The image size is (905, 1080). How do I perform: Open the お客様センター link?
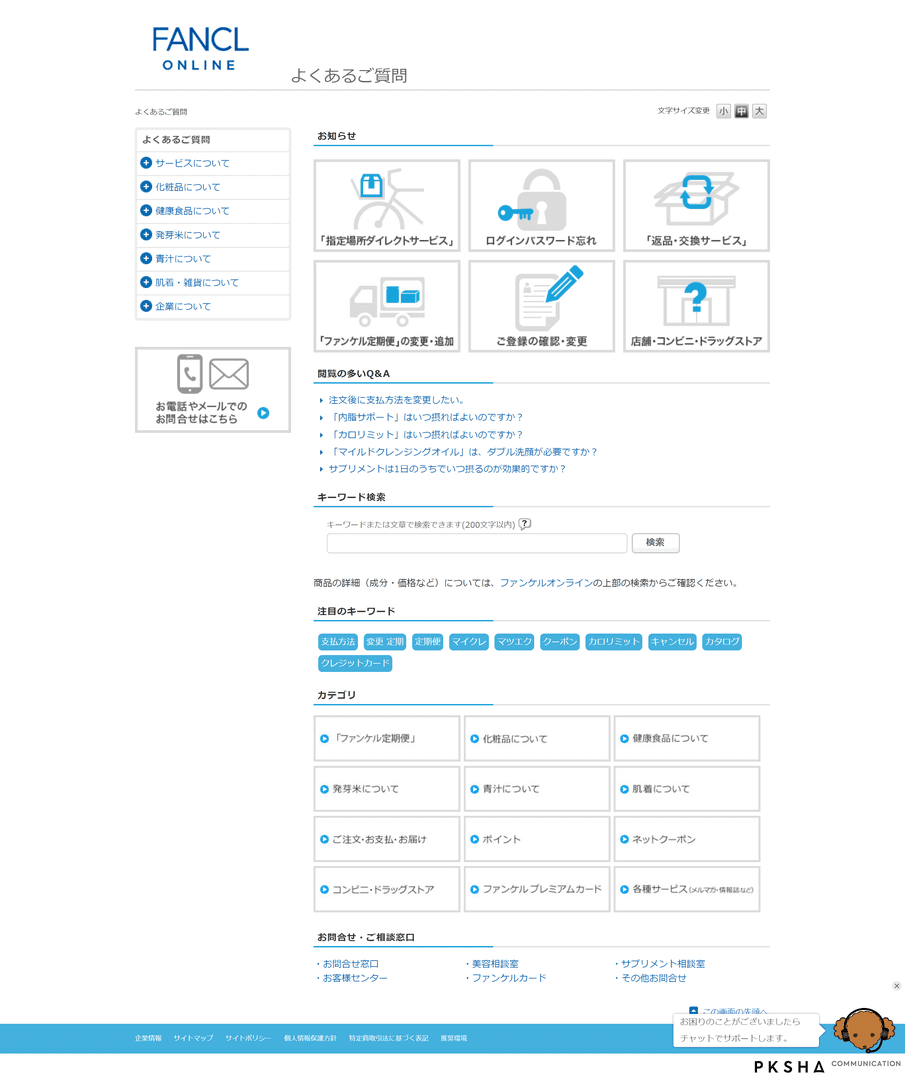pyautogui.click(x=355, y=978)
